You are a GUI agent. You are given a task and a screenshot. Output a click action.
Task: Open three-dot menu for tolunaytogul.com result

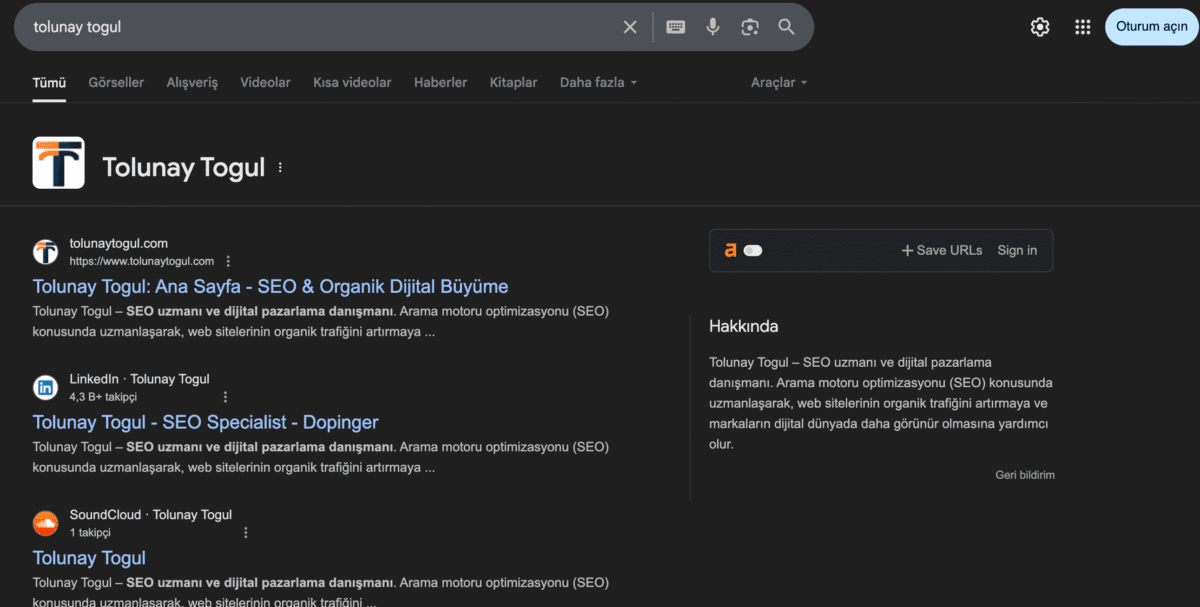click(228, 261)
